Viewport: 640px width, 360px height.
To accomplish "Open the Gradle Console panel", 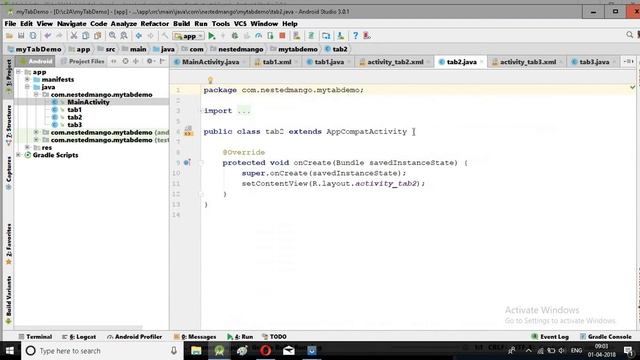I will [606, 337].
